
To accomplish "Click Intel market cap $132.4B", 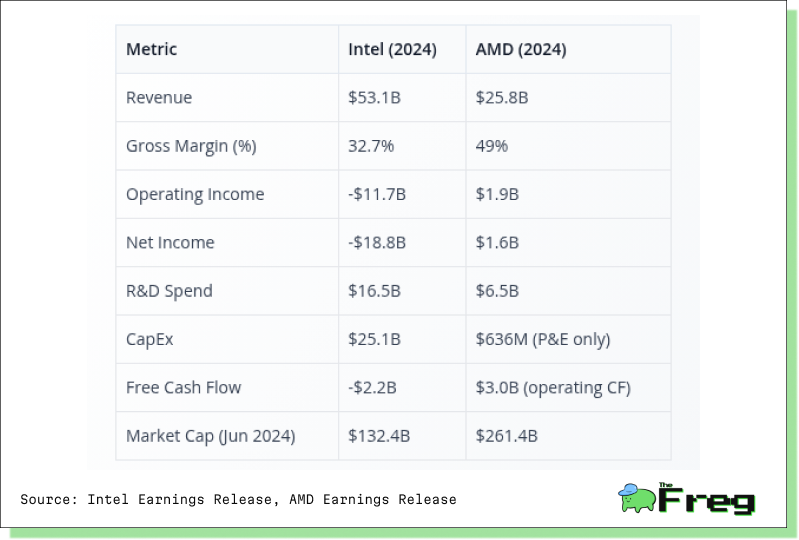I will pyautogui.click(x=379, y=436).
